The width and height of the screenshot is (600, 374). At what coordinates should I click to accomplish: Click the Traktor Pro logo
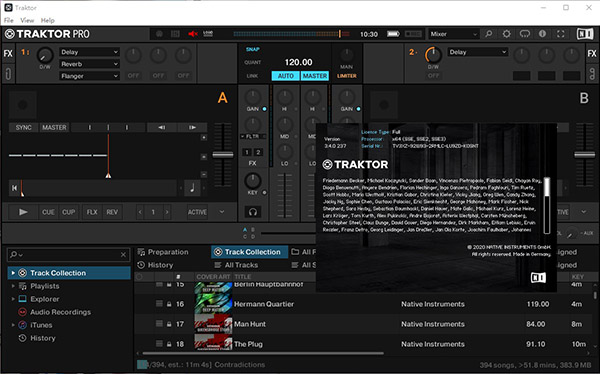coord(47,34)
